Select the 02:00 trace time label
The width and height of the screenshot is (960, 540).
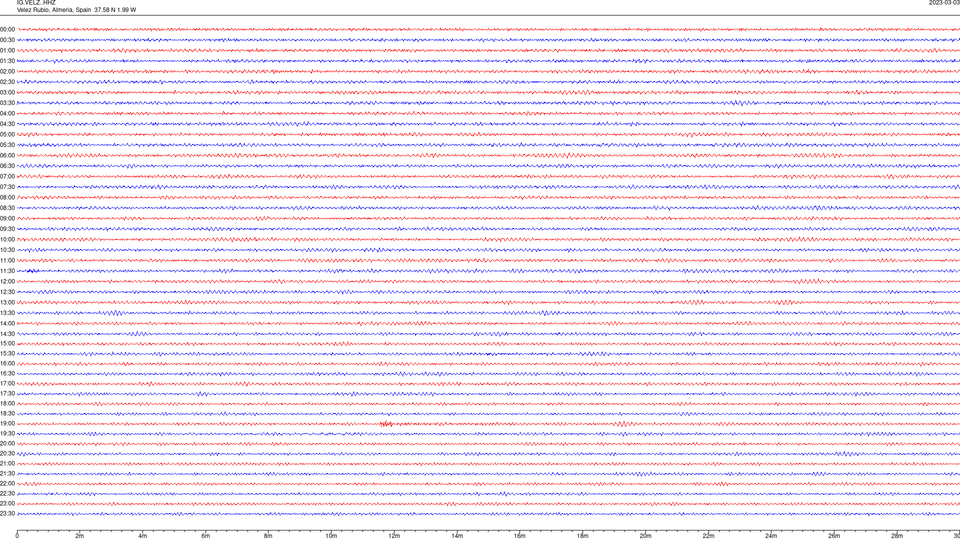click(7, 72)
